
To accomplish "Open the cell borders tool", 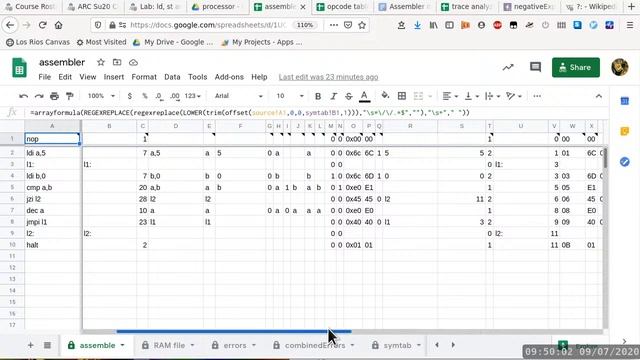I will (x=402, y=96).
